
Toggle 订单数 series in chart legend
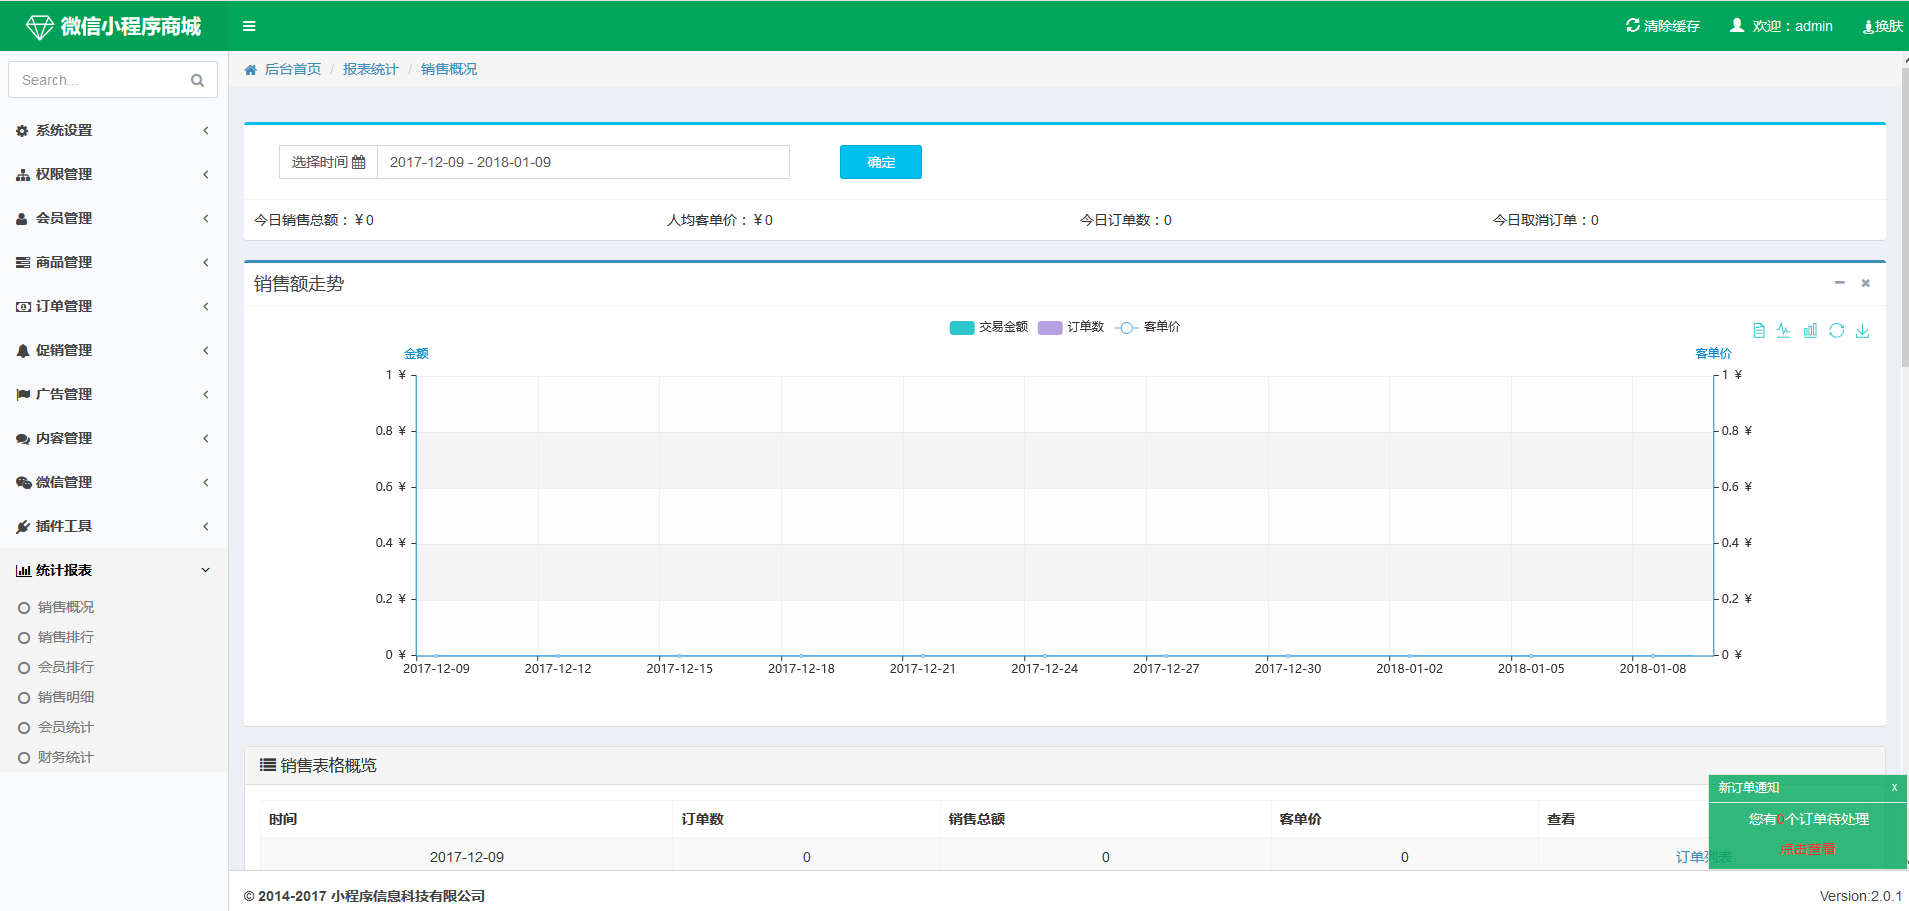[1071, 327]
